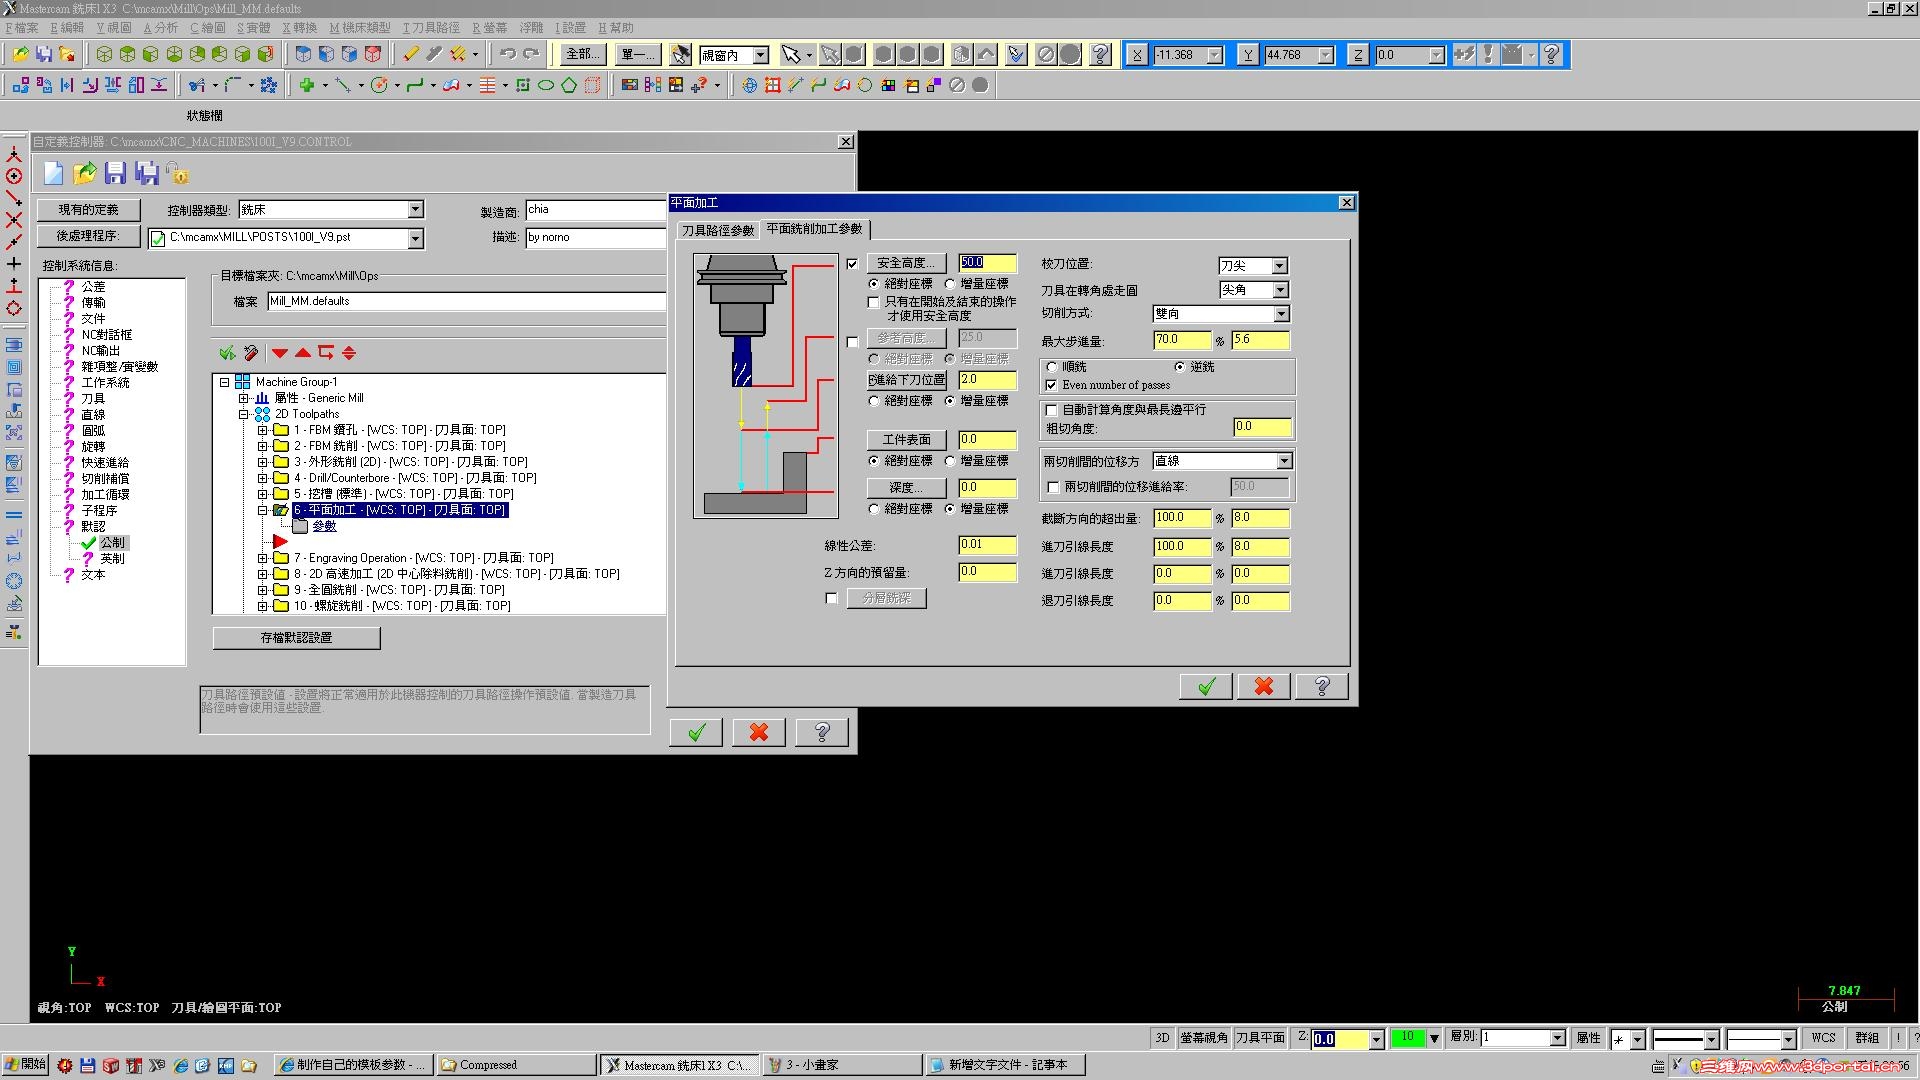Click the red down-arrow move icon
Viewport: 1920px width, 1080px height.
pos(280,353)
